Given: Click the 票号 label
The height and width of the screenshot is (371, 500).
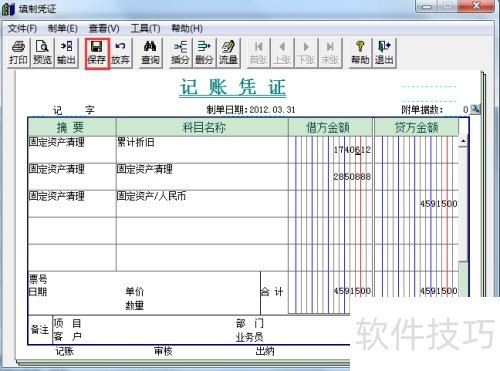Looking at the screenshot, I should 38,279.
